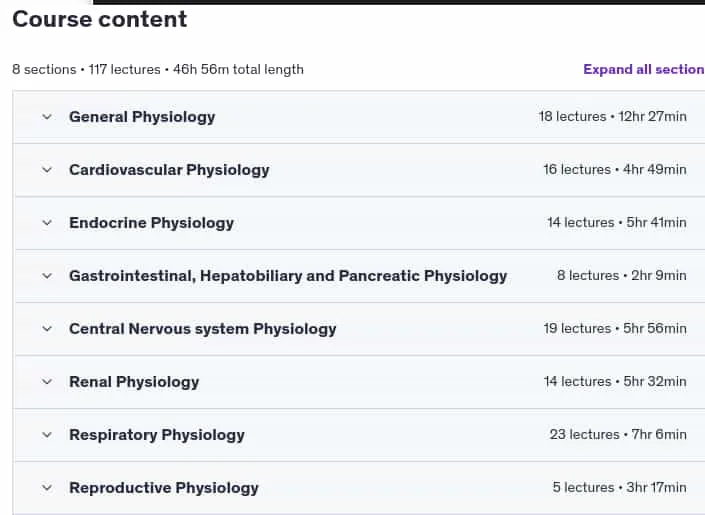Expand the Cardiovascular Physiology chevron
The height and width of the screenshot is (515, 705).
[x=47, y=170]
